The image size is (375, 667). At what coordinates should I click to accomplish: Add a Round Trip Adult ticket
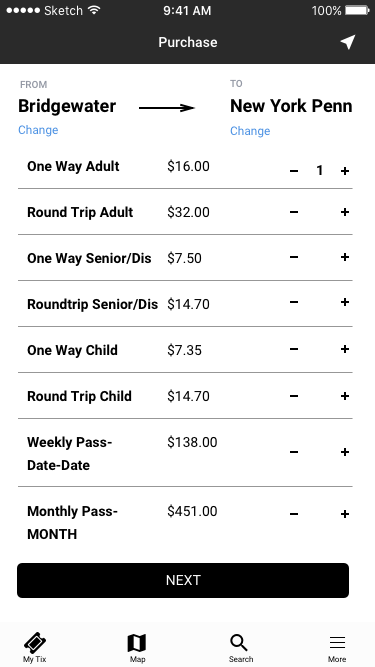pyautogui.click(x=345, y=212)
